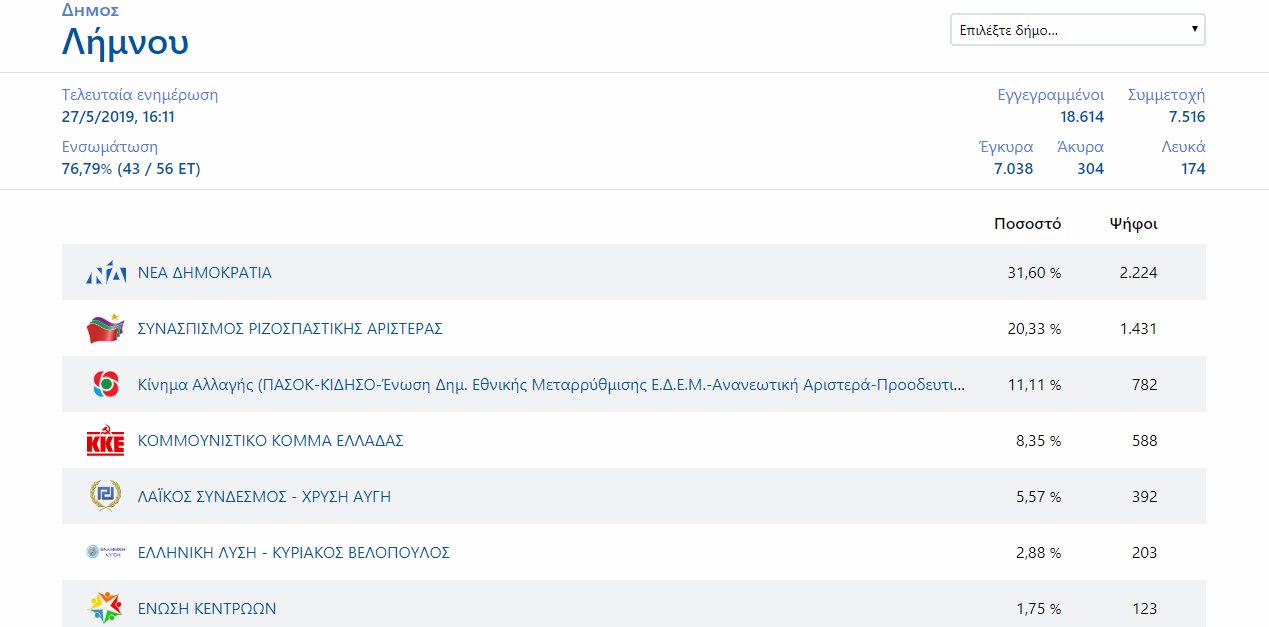
Task: Click the Nea Dimokratia party logo
Action: (105, 273)
